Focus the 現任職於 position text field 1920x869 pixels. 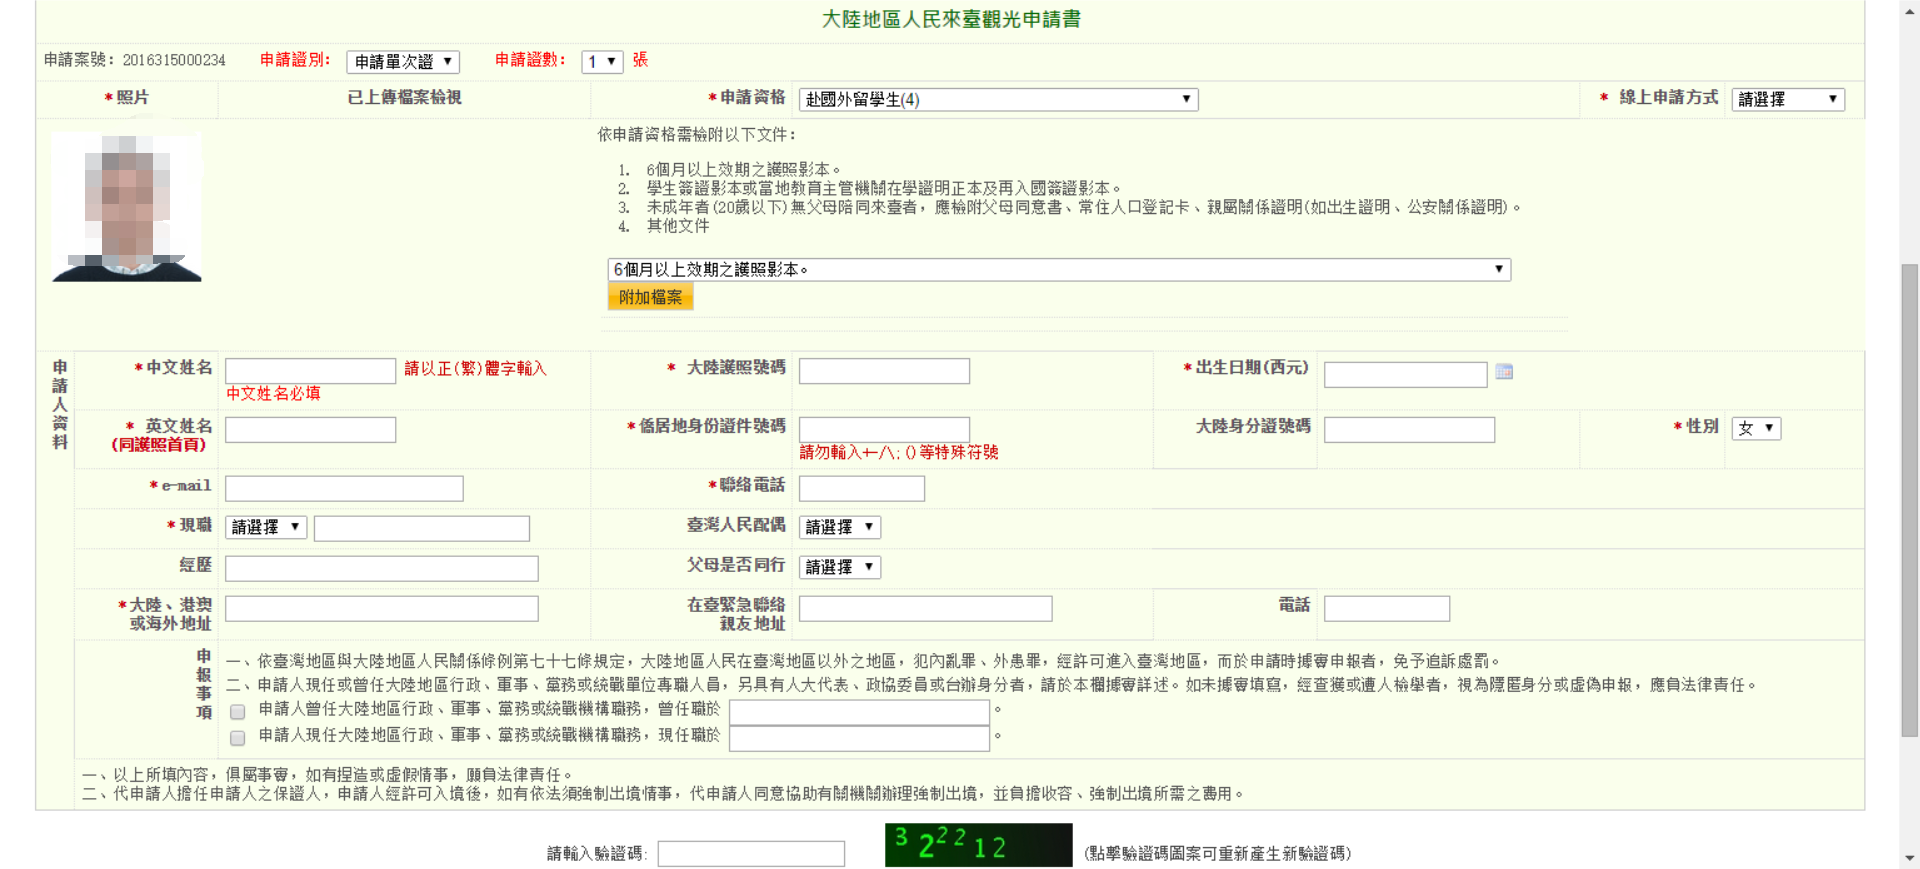pyautogui.click(x=860, y=738)
